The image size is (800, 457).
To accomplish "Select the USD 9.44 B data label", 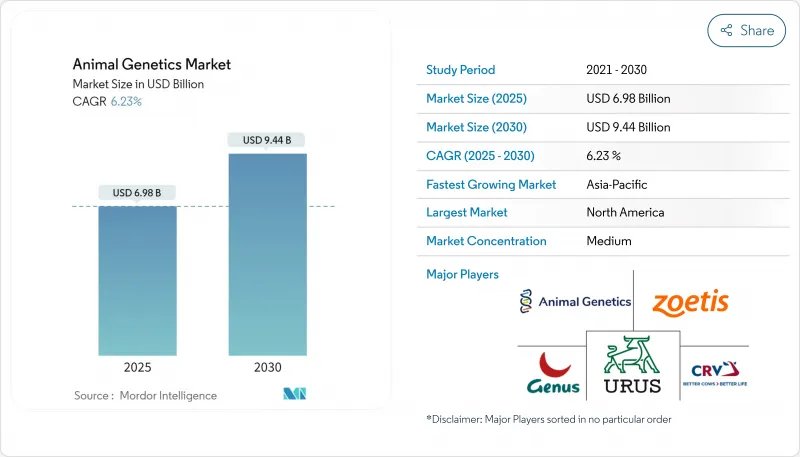I will click(x=267, y=140).
